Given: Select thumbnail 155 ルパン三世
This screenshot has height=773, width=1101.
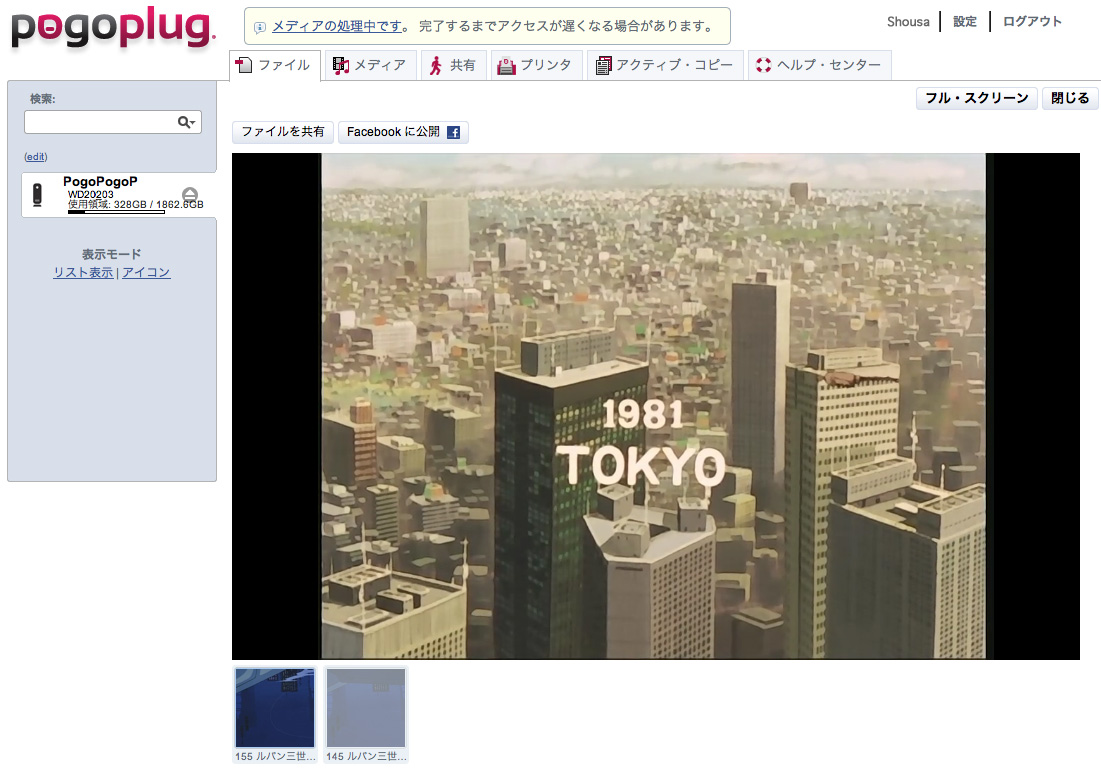Looking at the screenshot, I should coord(275,714).
